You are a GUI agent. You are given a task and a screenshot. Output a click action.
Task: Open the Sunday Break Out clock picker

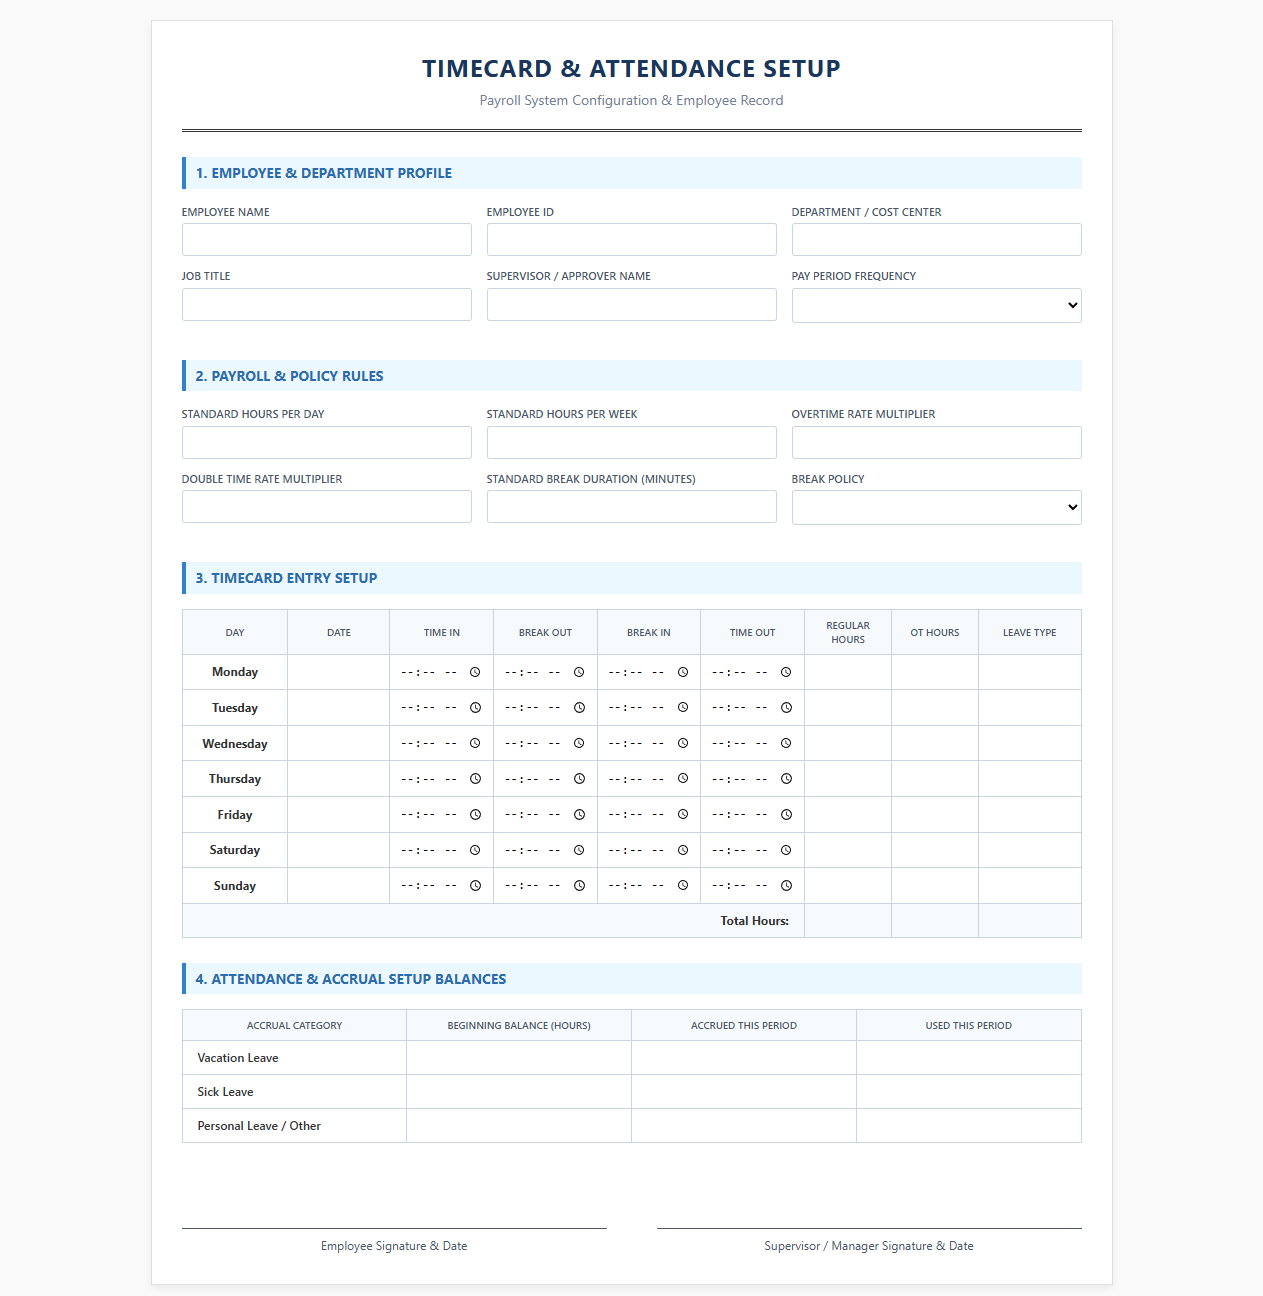(x=579, y=886)
